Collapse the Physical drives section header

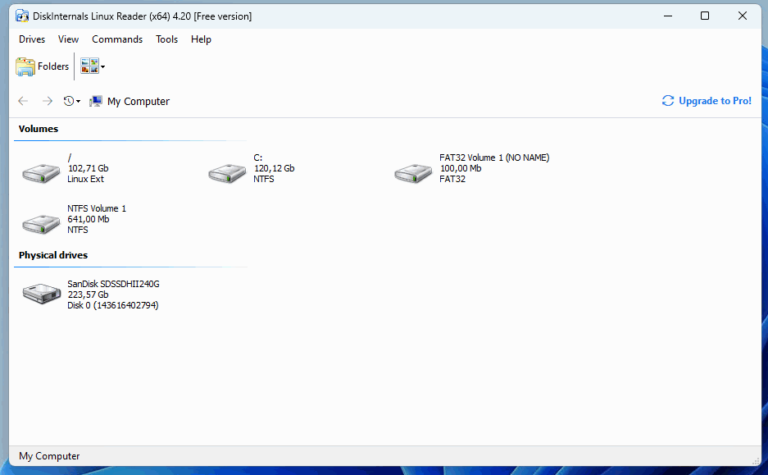[53, 256]
